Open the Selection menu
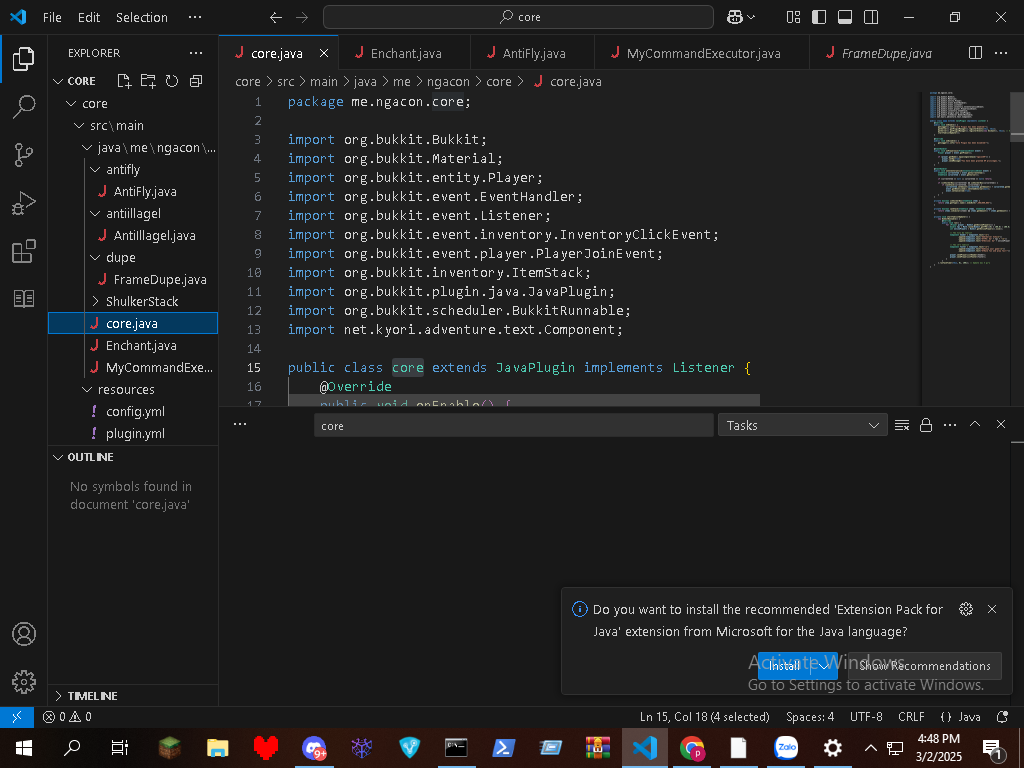Image resolution: width=1024 pixels, height=768 pixels. pos(141,17)
